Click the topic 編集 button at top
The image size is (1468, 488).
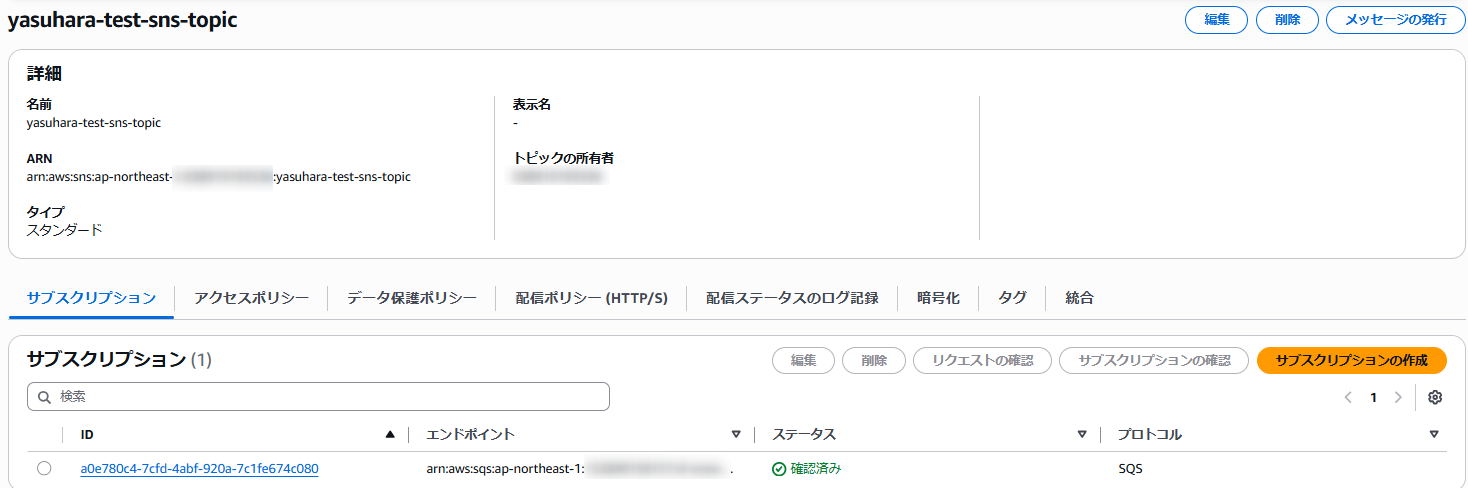coord(1217,20)
